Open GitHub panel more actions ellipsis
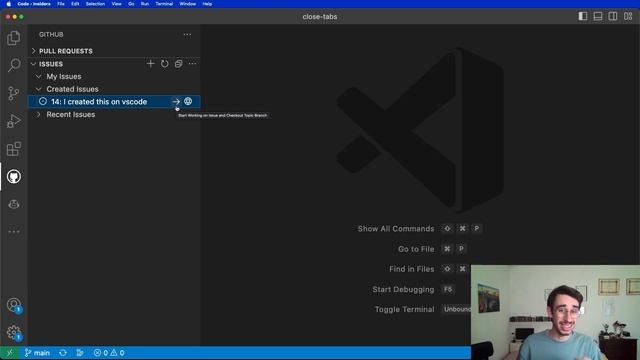The image size is (640, 360). tap(187, 35)
